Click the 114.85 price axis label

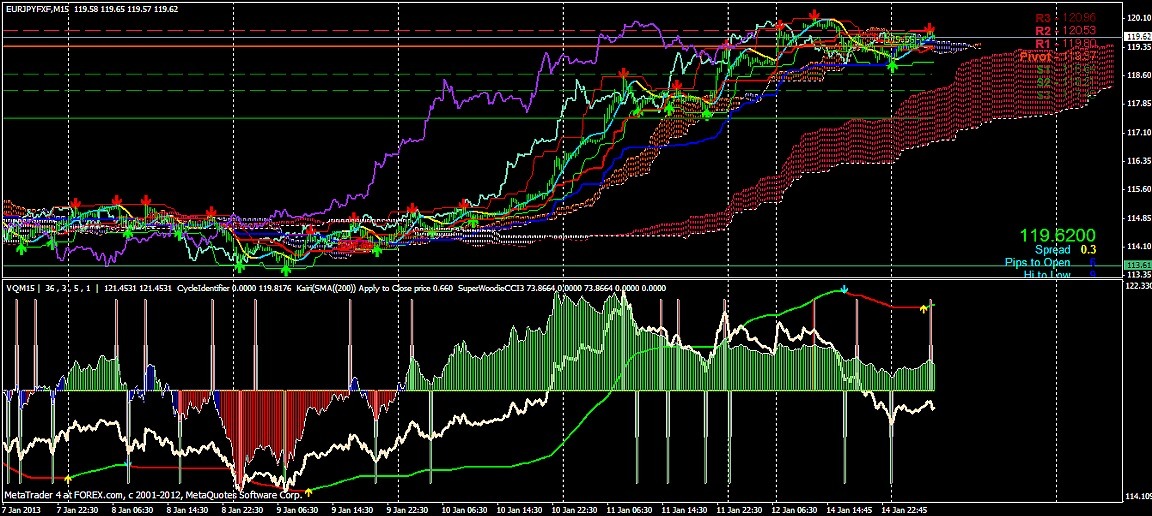click(1139, 218)
